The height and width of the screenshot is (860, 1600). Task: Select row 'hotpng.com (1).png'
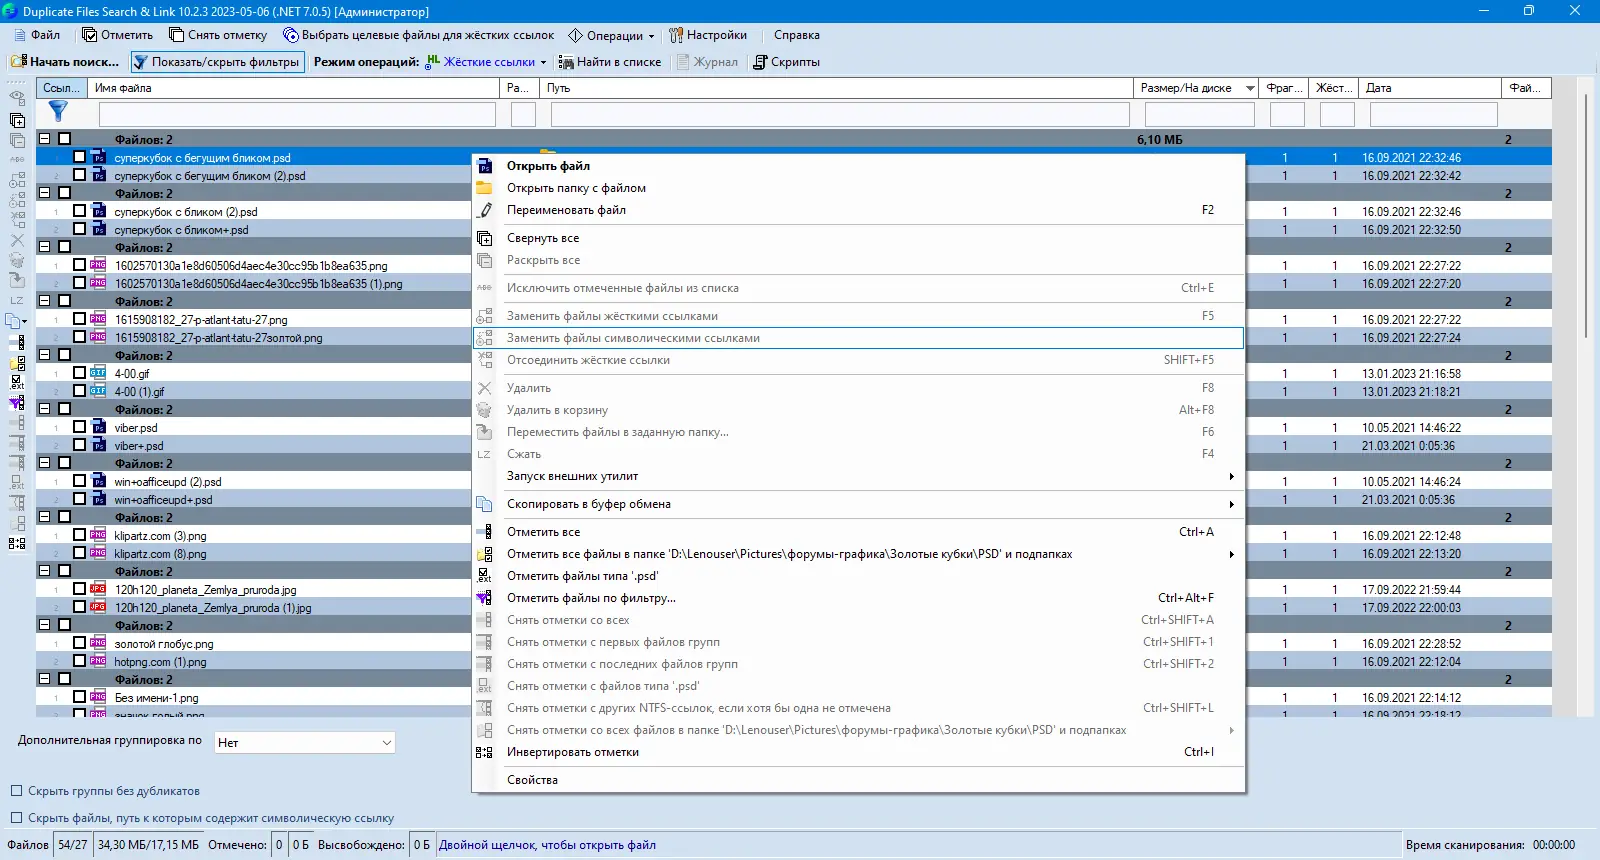(160, 662)
